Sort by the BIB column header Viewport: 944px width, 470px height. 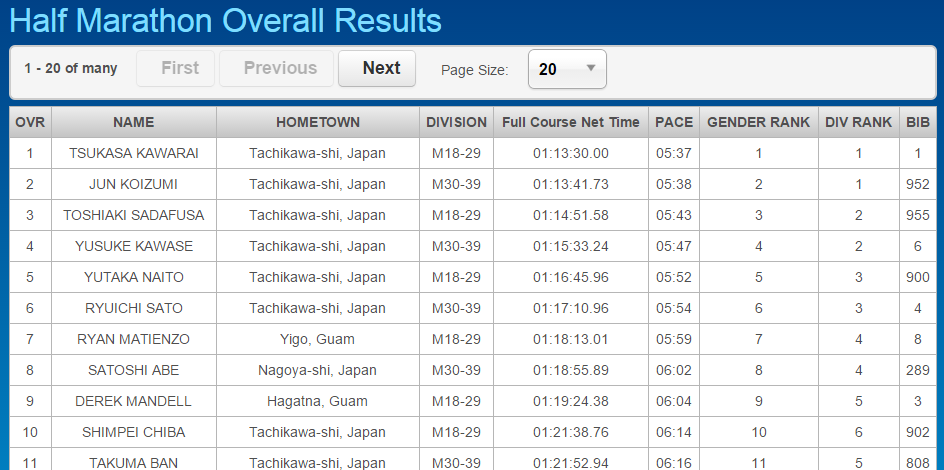[918, 122]
